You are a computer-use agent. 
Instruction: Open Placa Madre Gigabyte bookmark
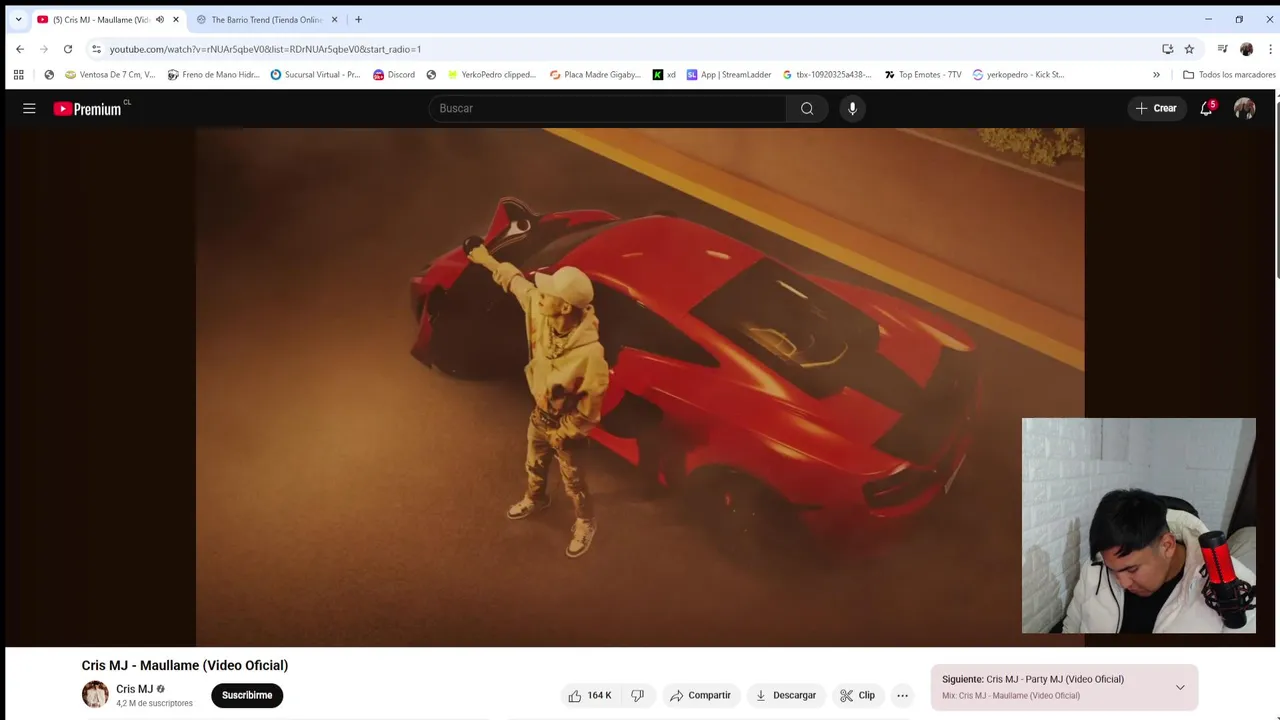click(x=595, y=74)
